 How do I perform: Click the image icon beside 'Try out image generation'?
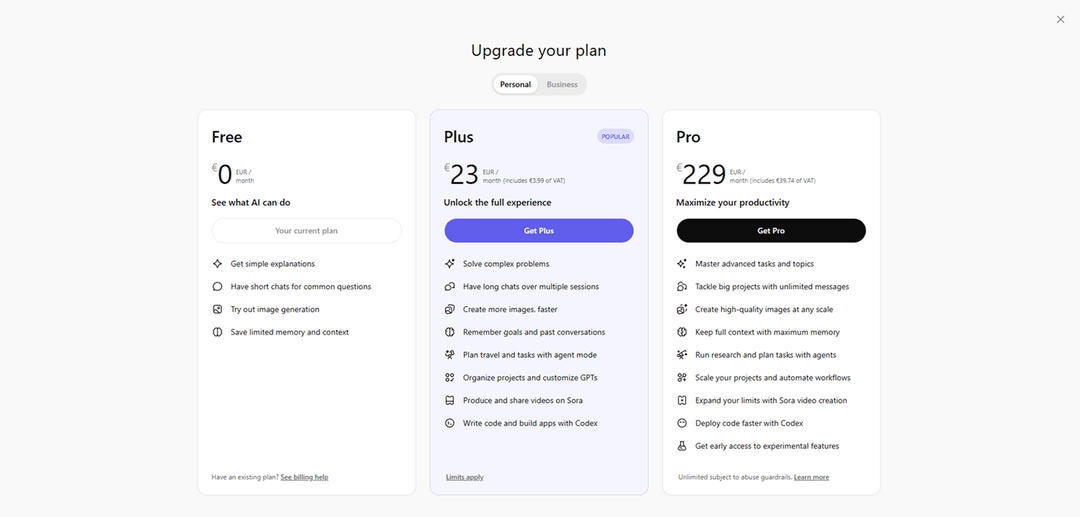[217, 310]
